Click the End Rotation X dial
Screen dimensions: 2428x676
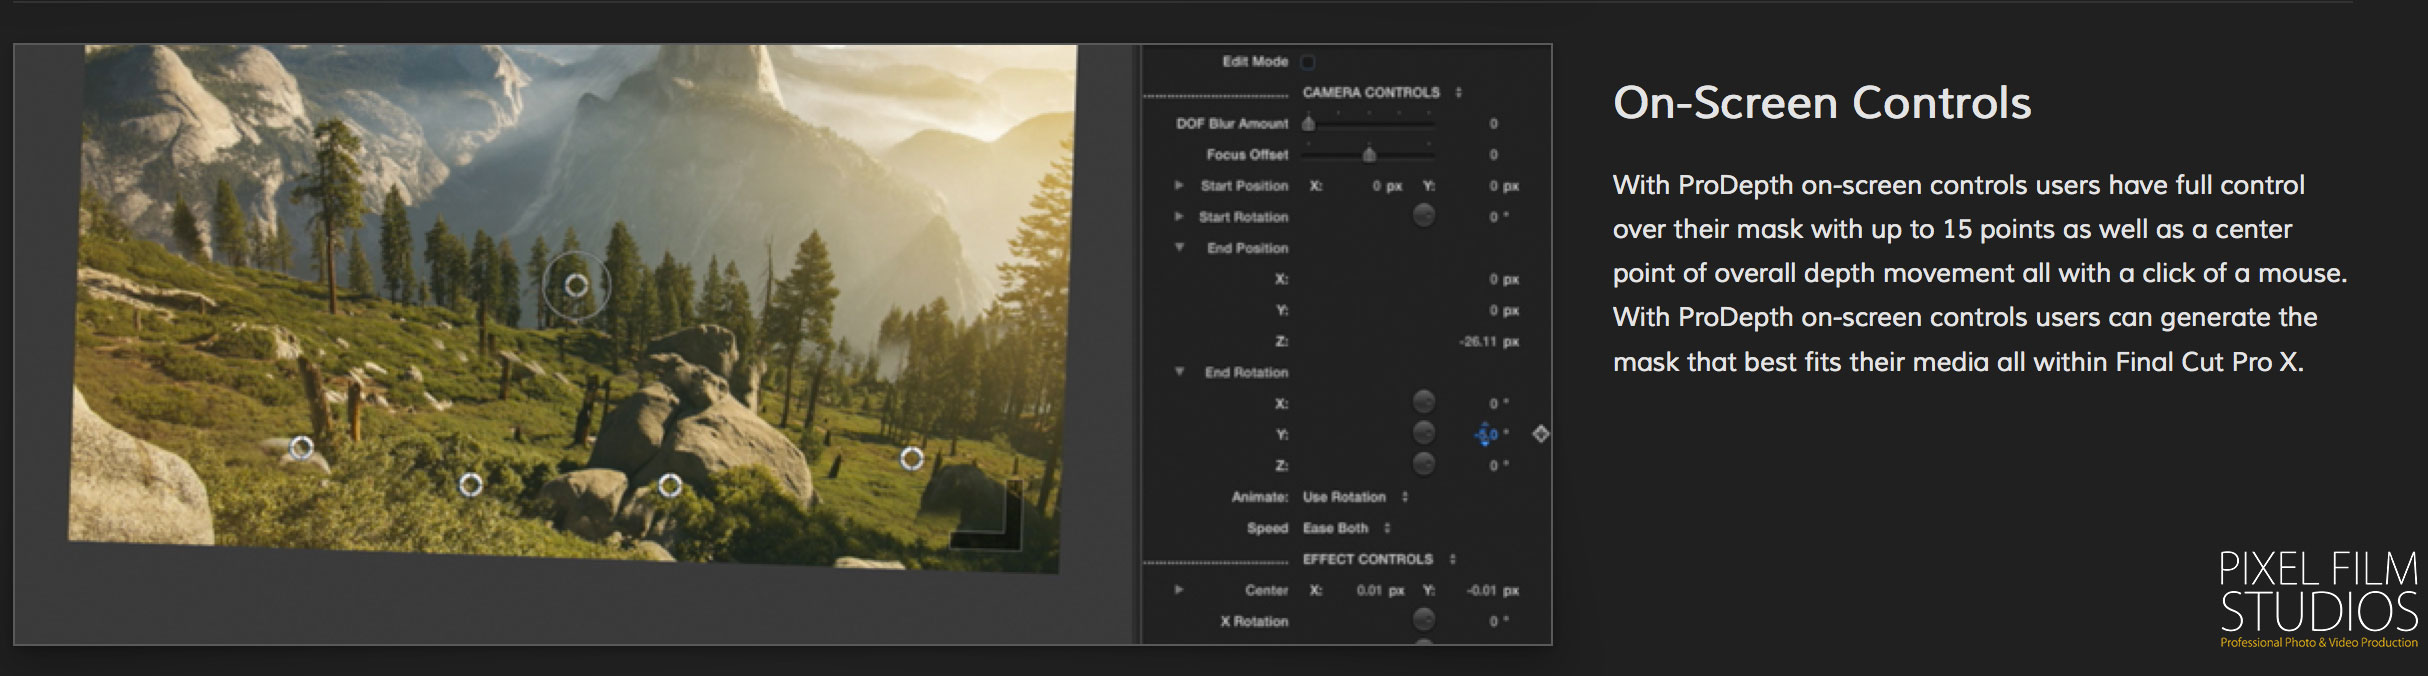click(x=1423, y=402)
